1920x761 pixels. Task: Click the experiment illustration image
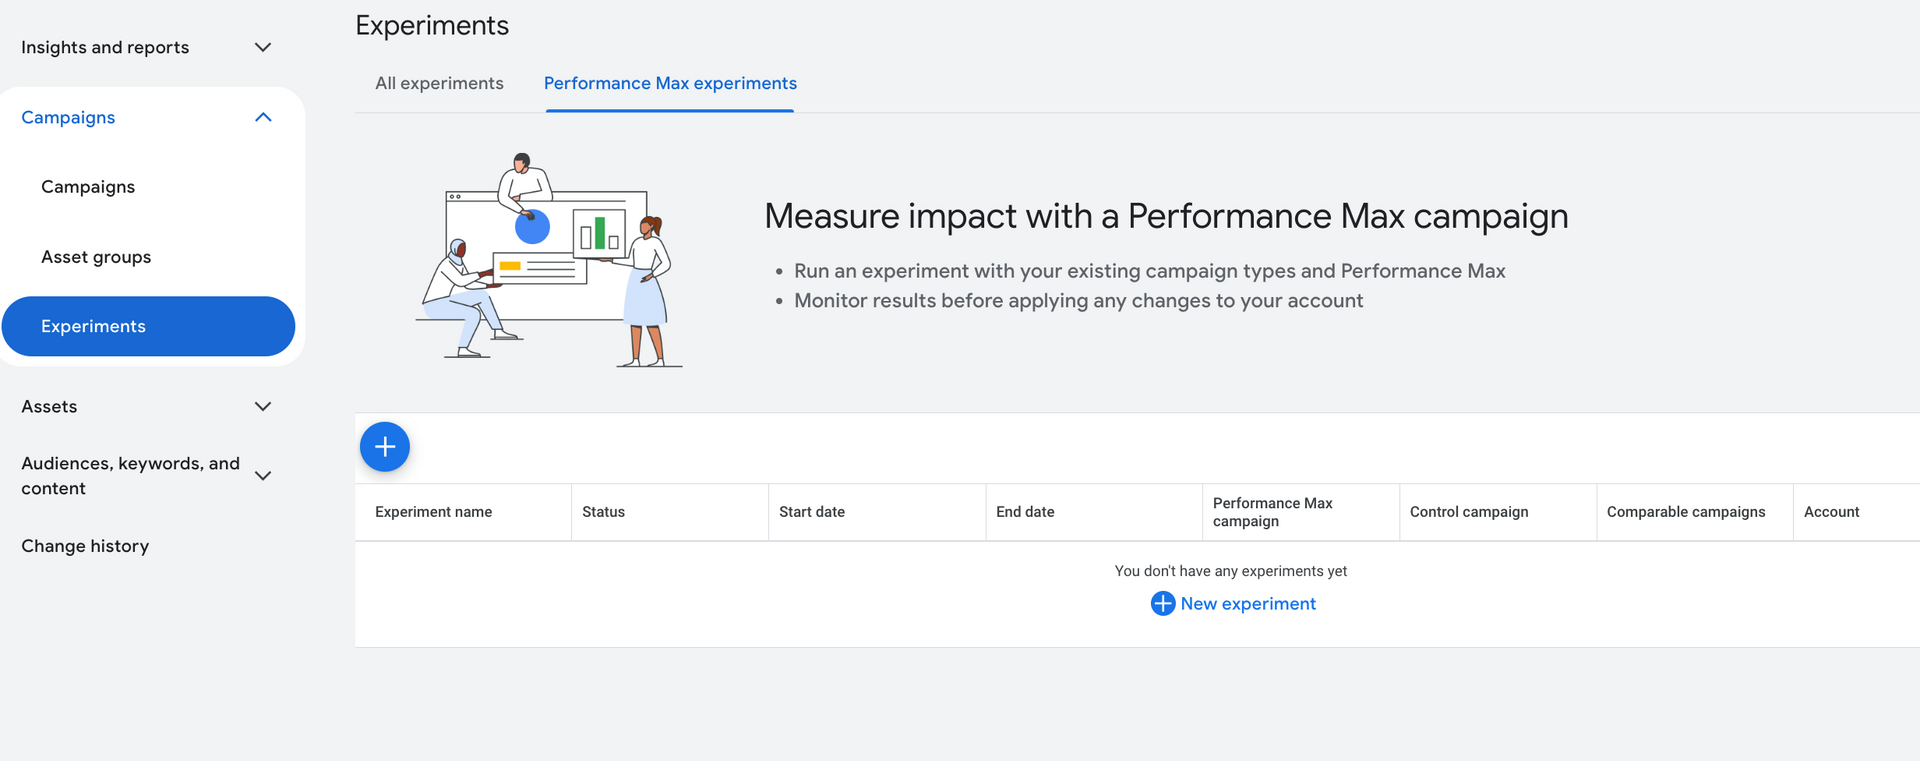pos(549,260)
